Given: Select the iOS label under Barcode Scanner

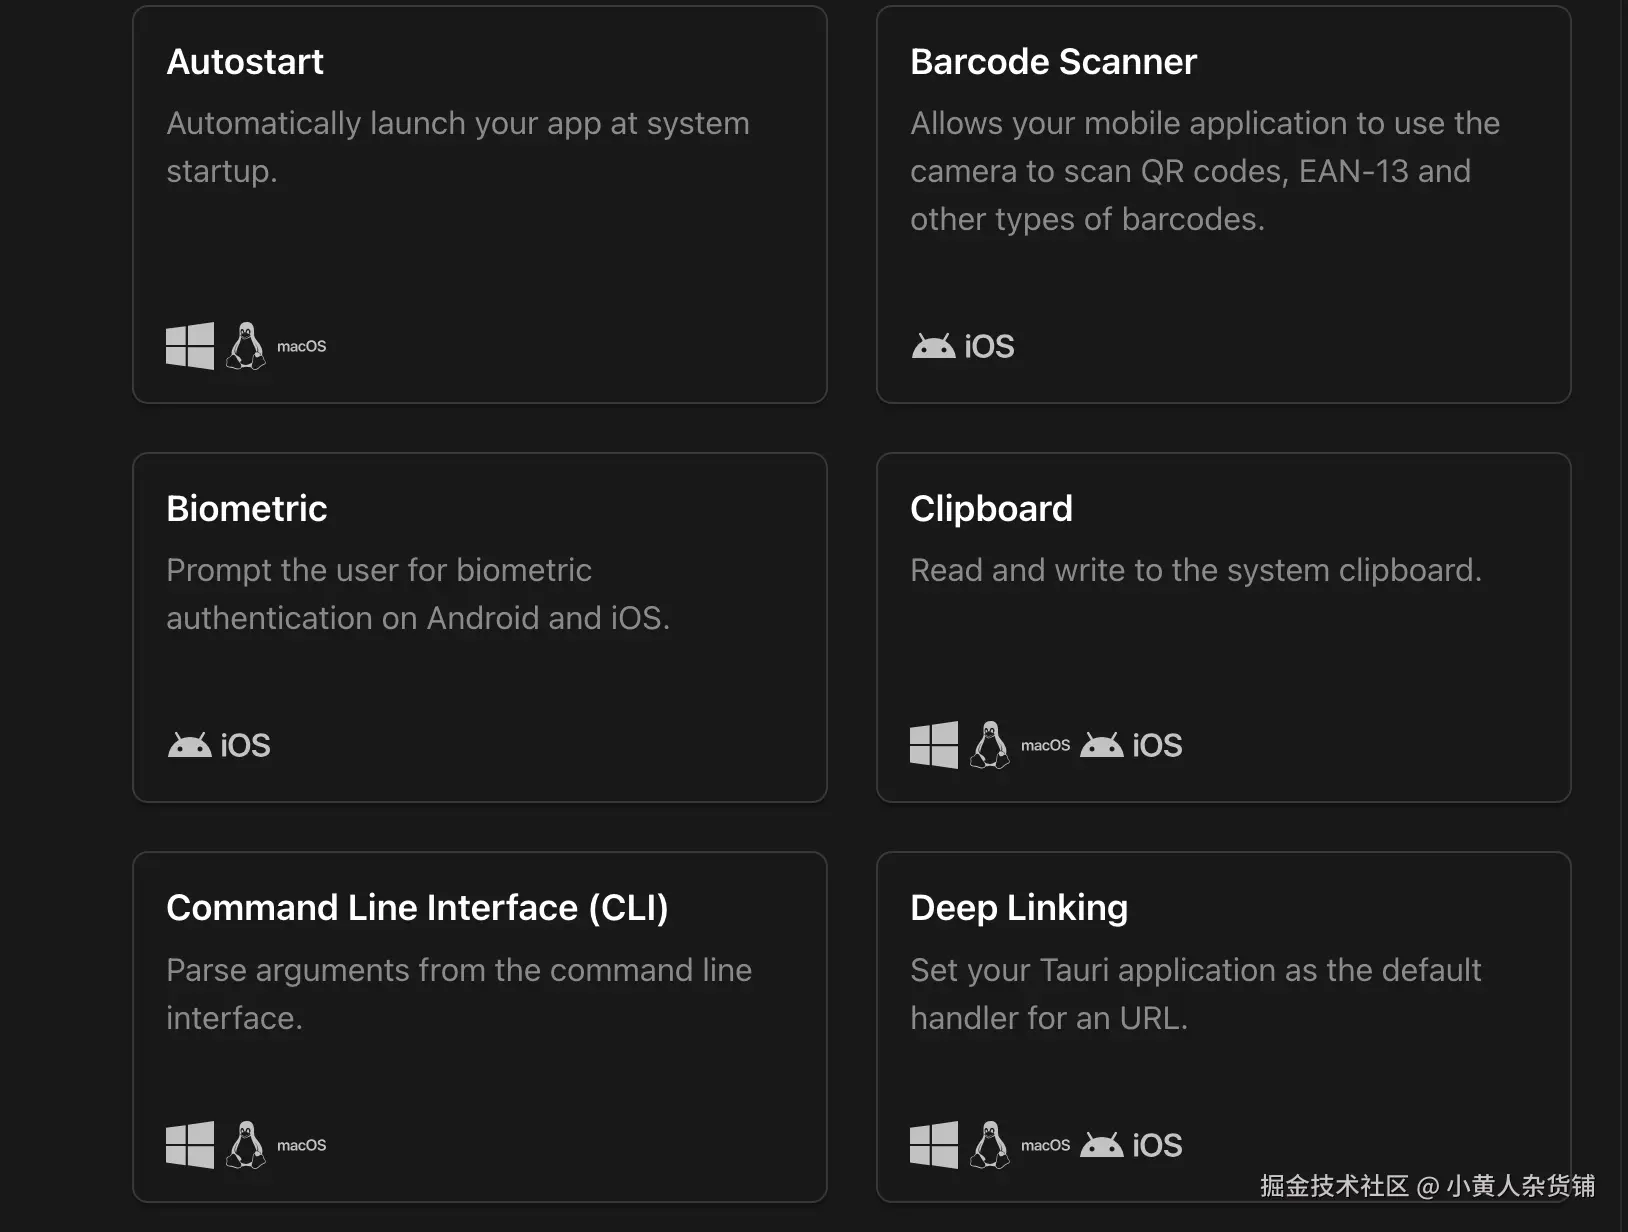Looking at the screenshot, I should coord(989,345).
